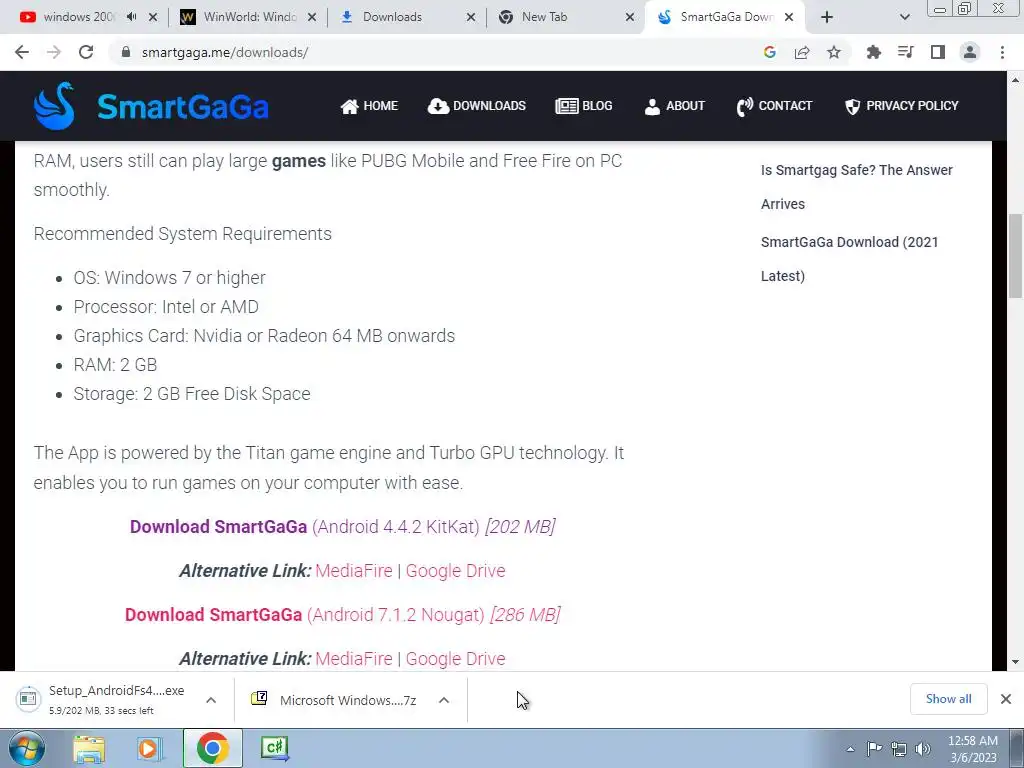Click the bold word 'games' in text

[x=298, y=161]
